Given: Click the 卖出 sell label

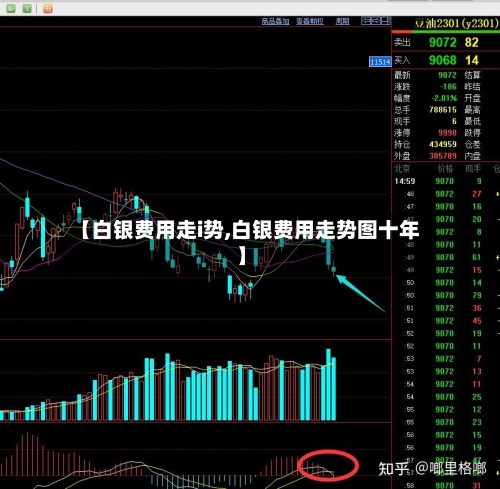Looking at the screenshot, I should [402, 42].
